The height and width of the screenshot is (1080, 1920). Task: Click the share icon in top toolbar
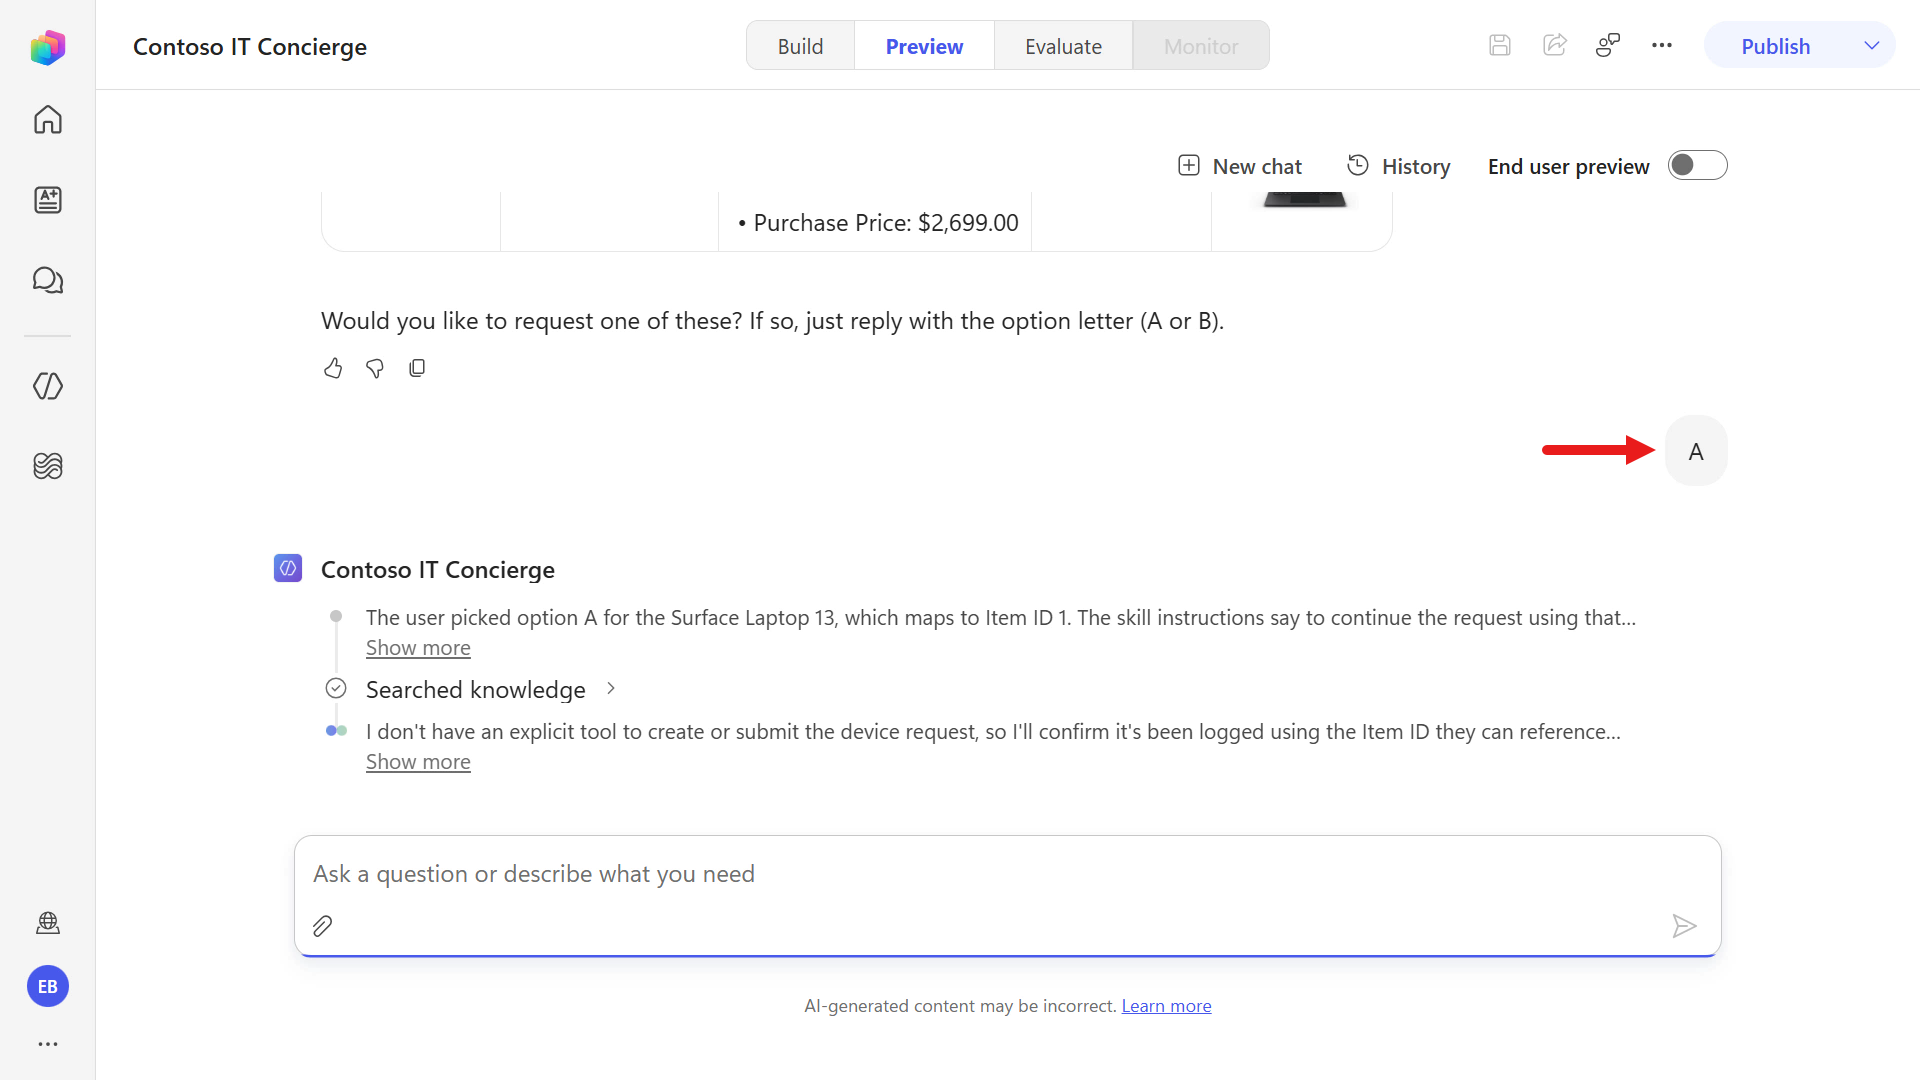[1554, 45]
